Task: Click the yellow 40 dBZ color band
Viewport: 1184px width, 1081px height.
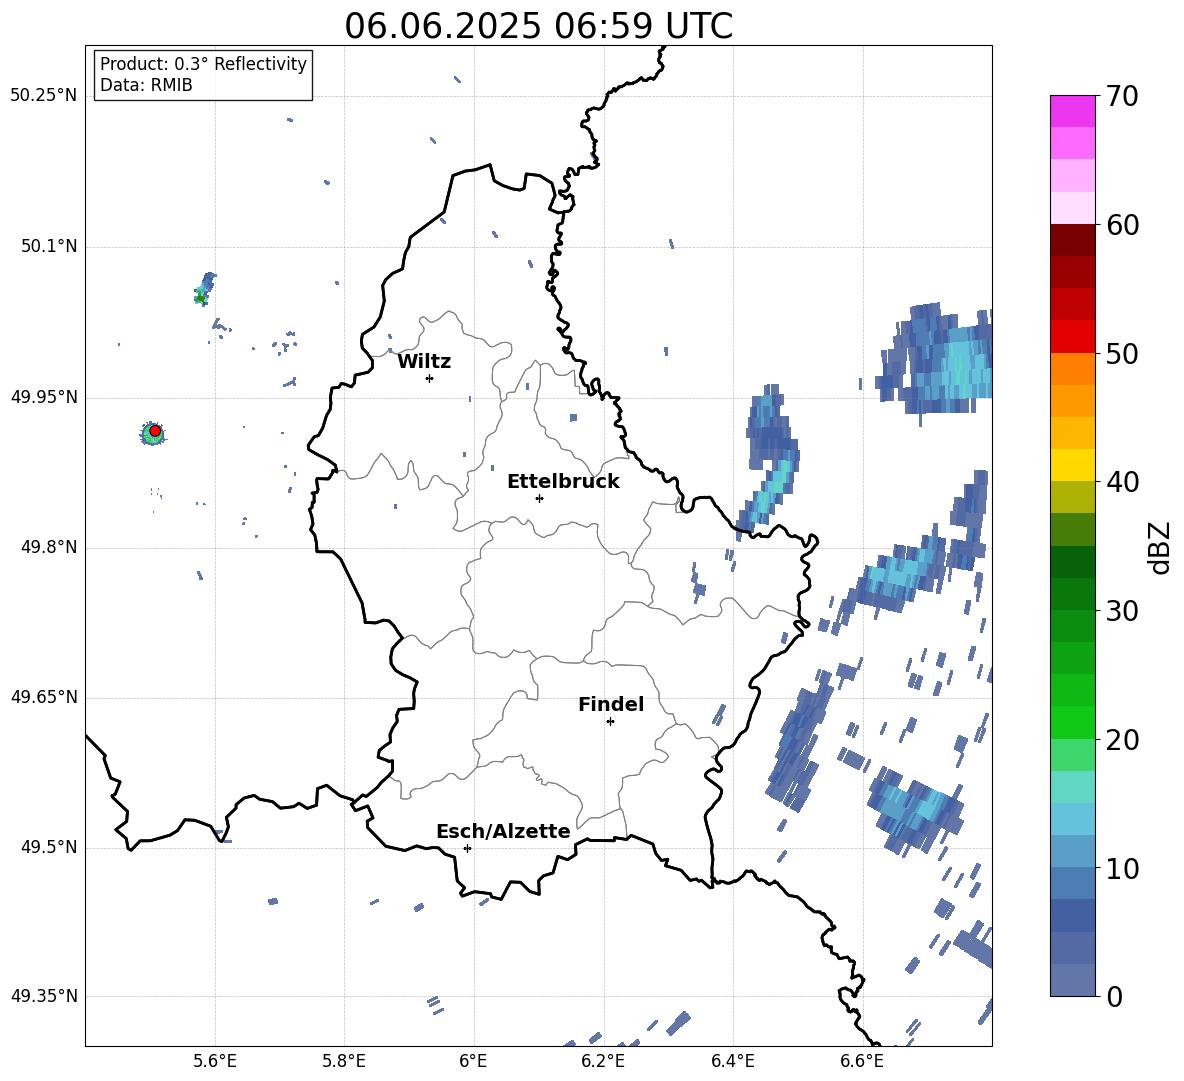Action: [x=1072, y=465]
